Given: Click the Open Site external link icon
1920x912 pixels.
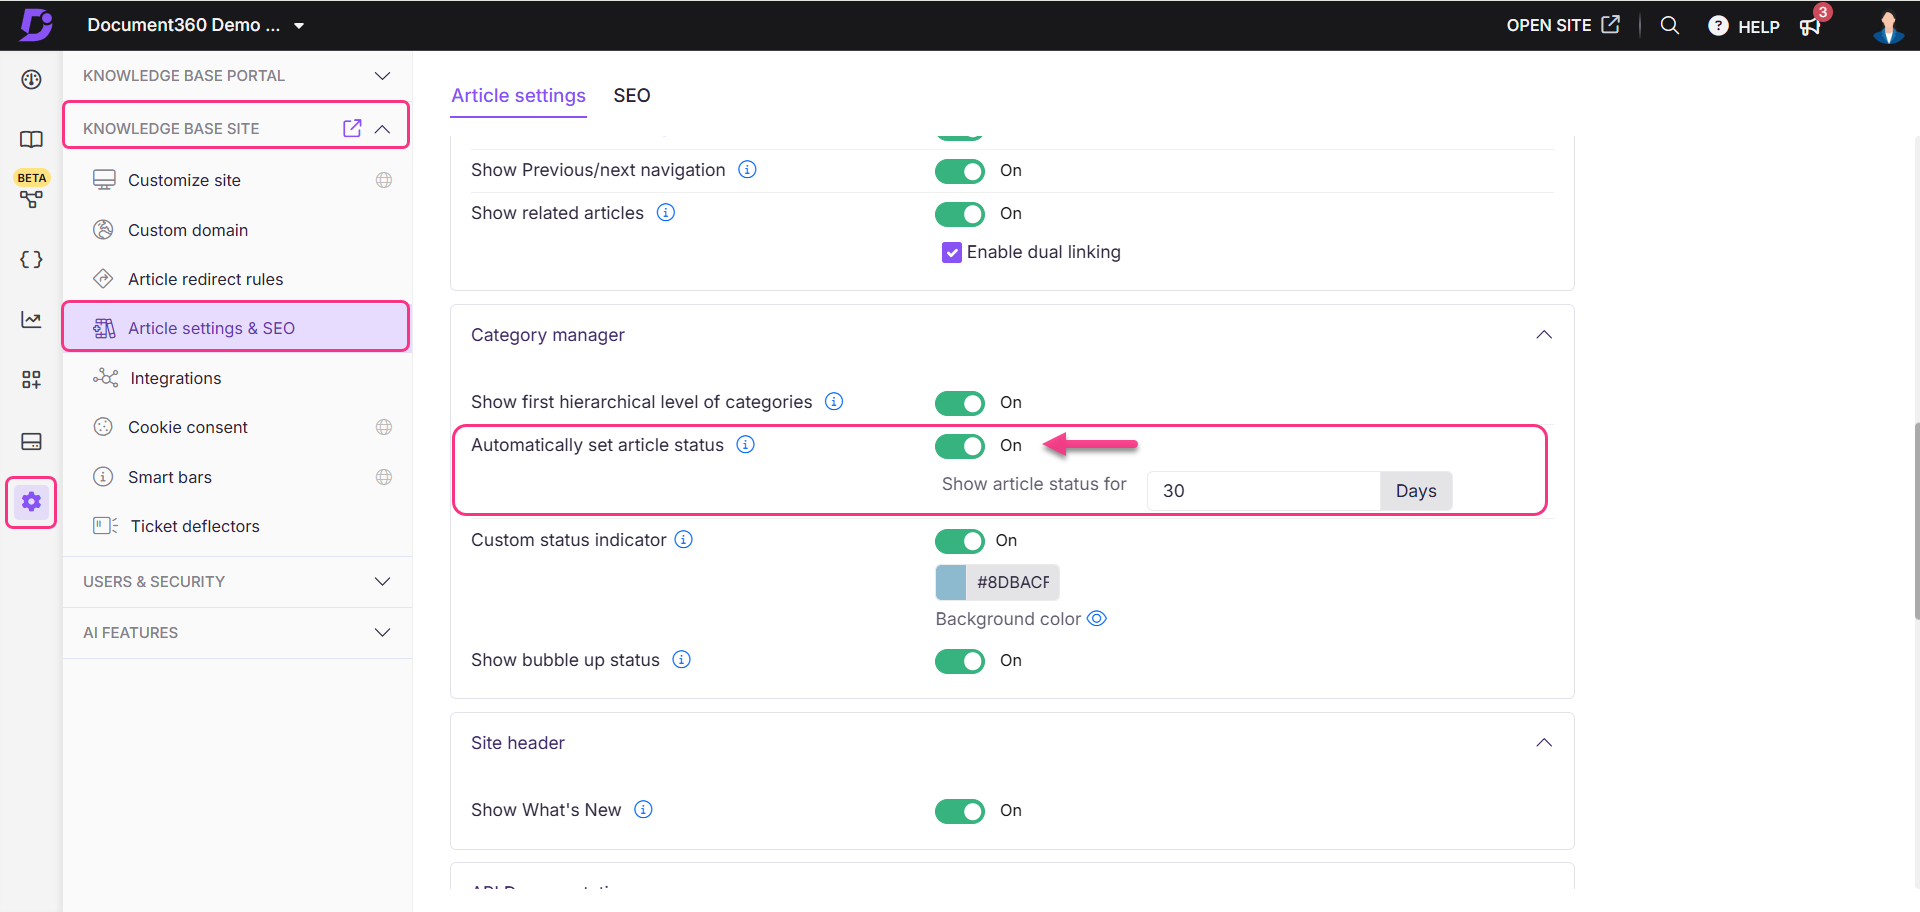Looking at the screenshot, I should pyautogui.click(x=1610, y=24).
